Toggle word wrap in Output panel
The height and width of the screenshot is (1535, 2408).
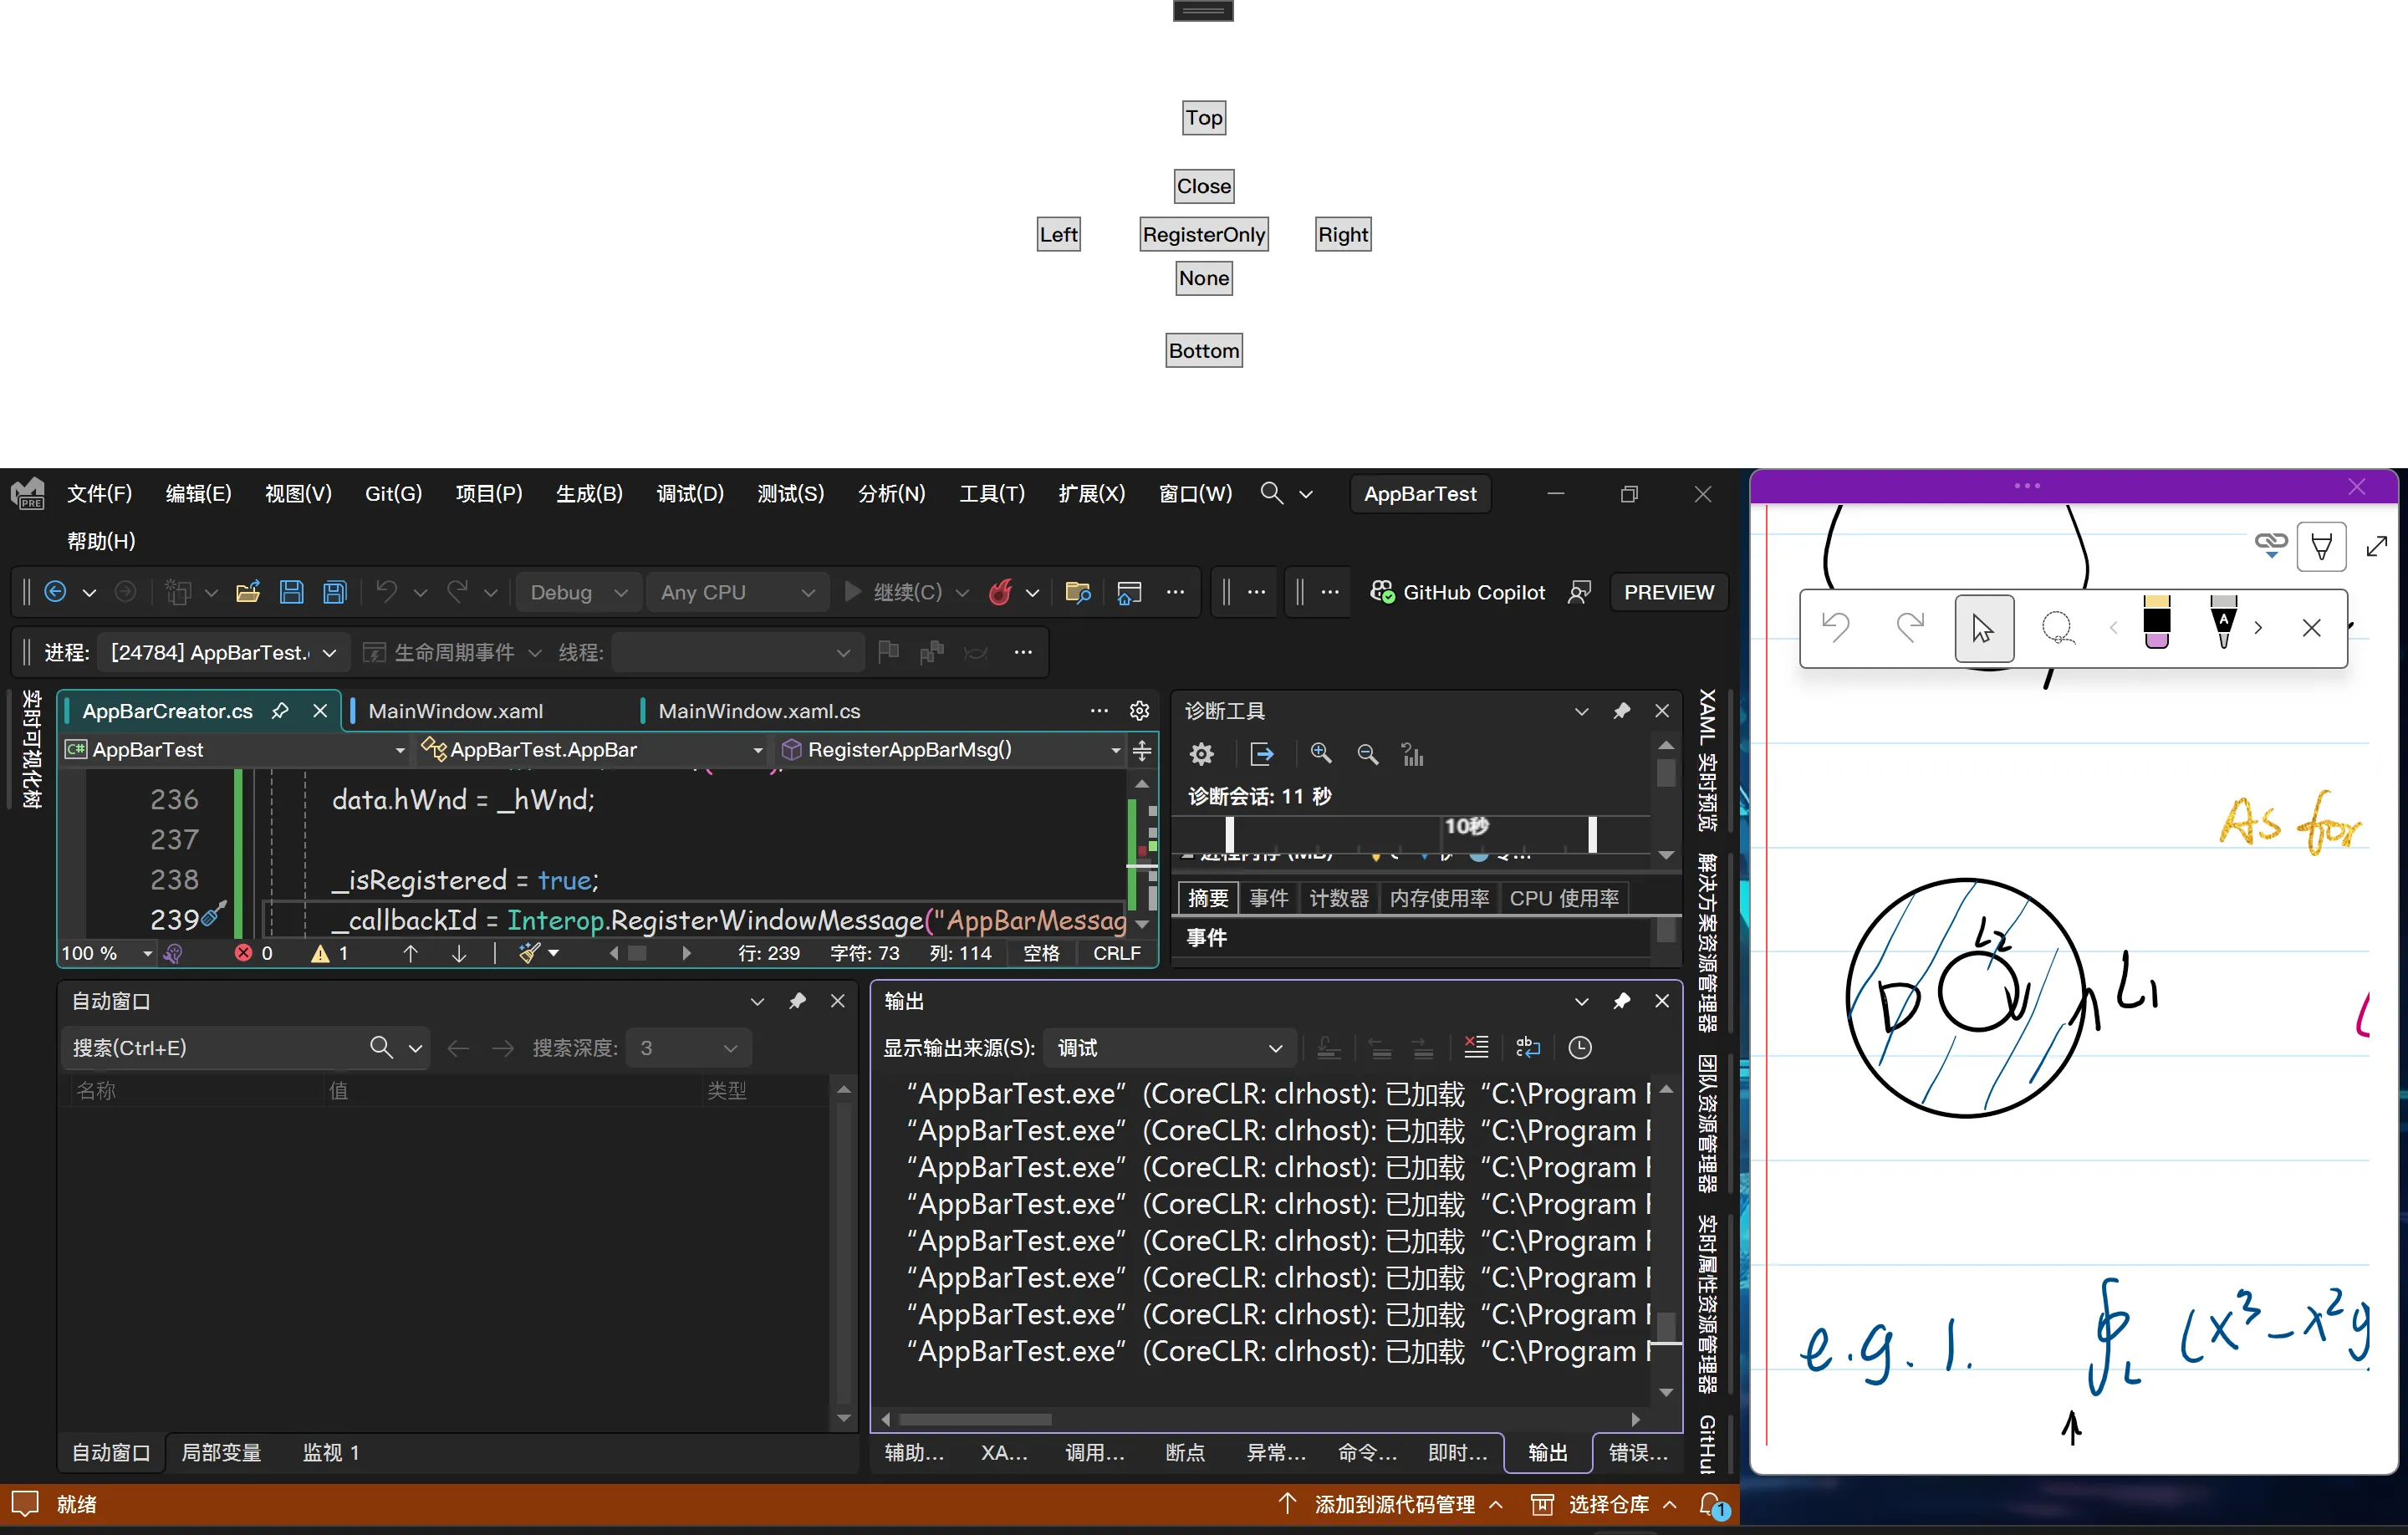(1527, 1047)
